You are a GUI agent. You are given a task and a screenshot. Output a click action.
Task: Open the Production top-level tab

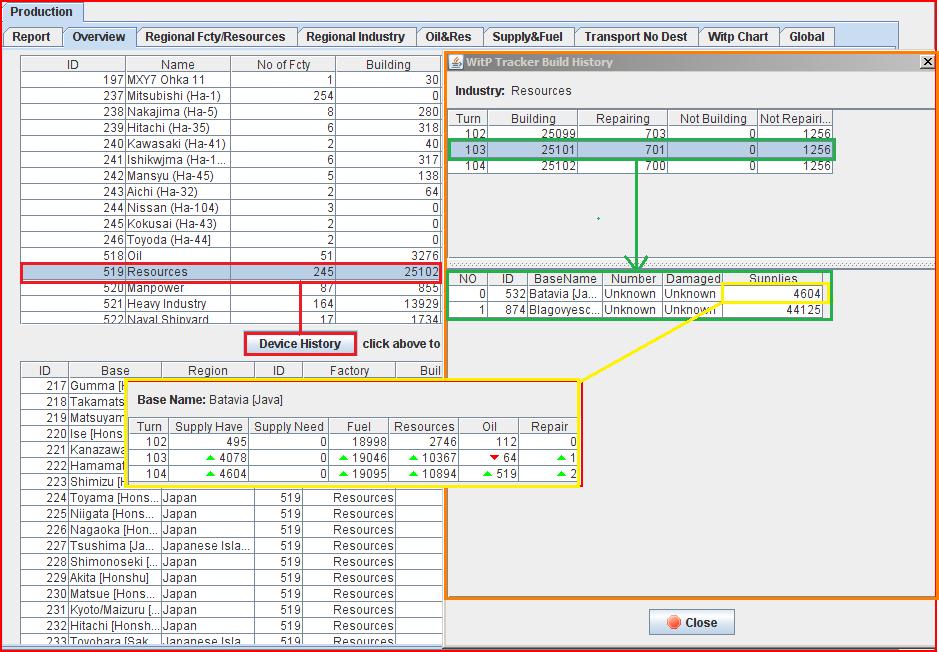tap(41, 11)
